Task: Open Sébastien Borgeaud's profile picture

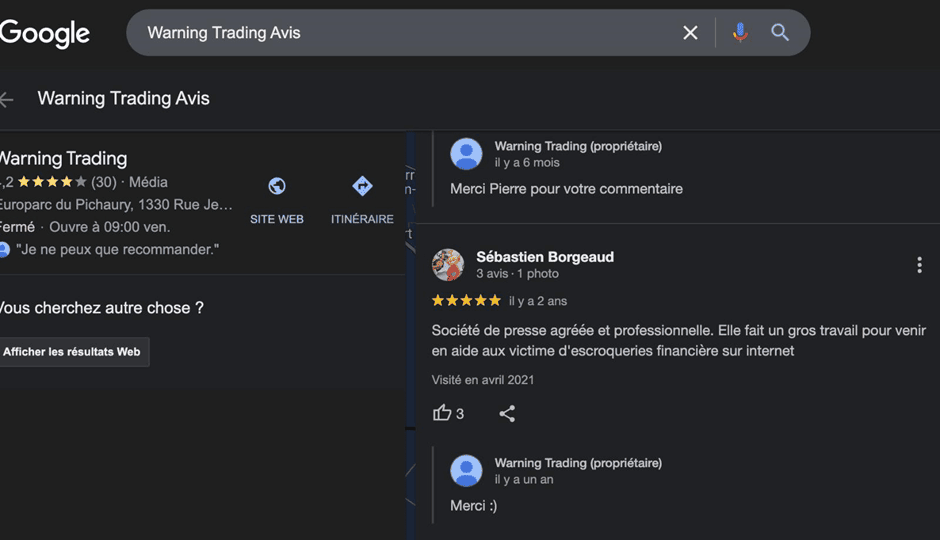Action: point(448,264)
